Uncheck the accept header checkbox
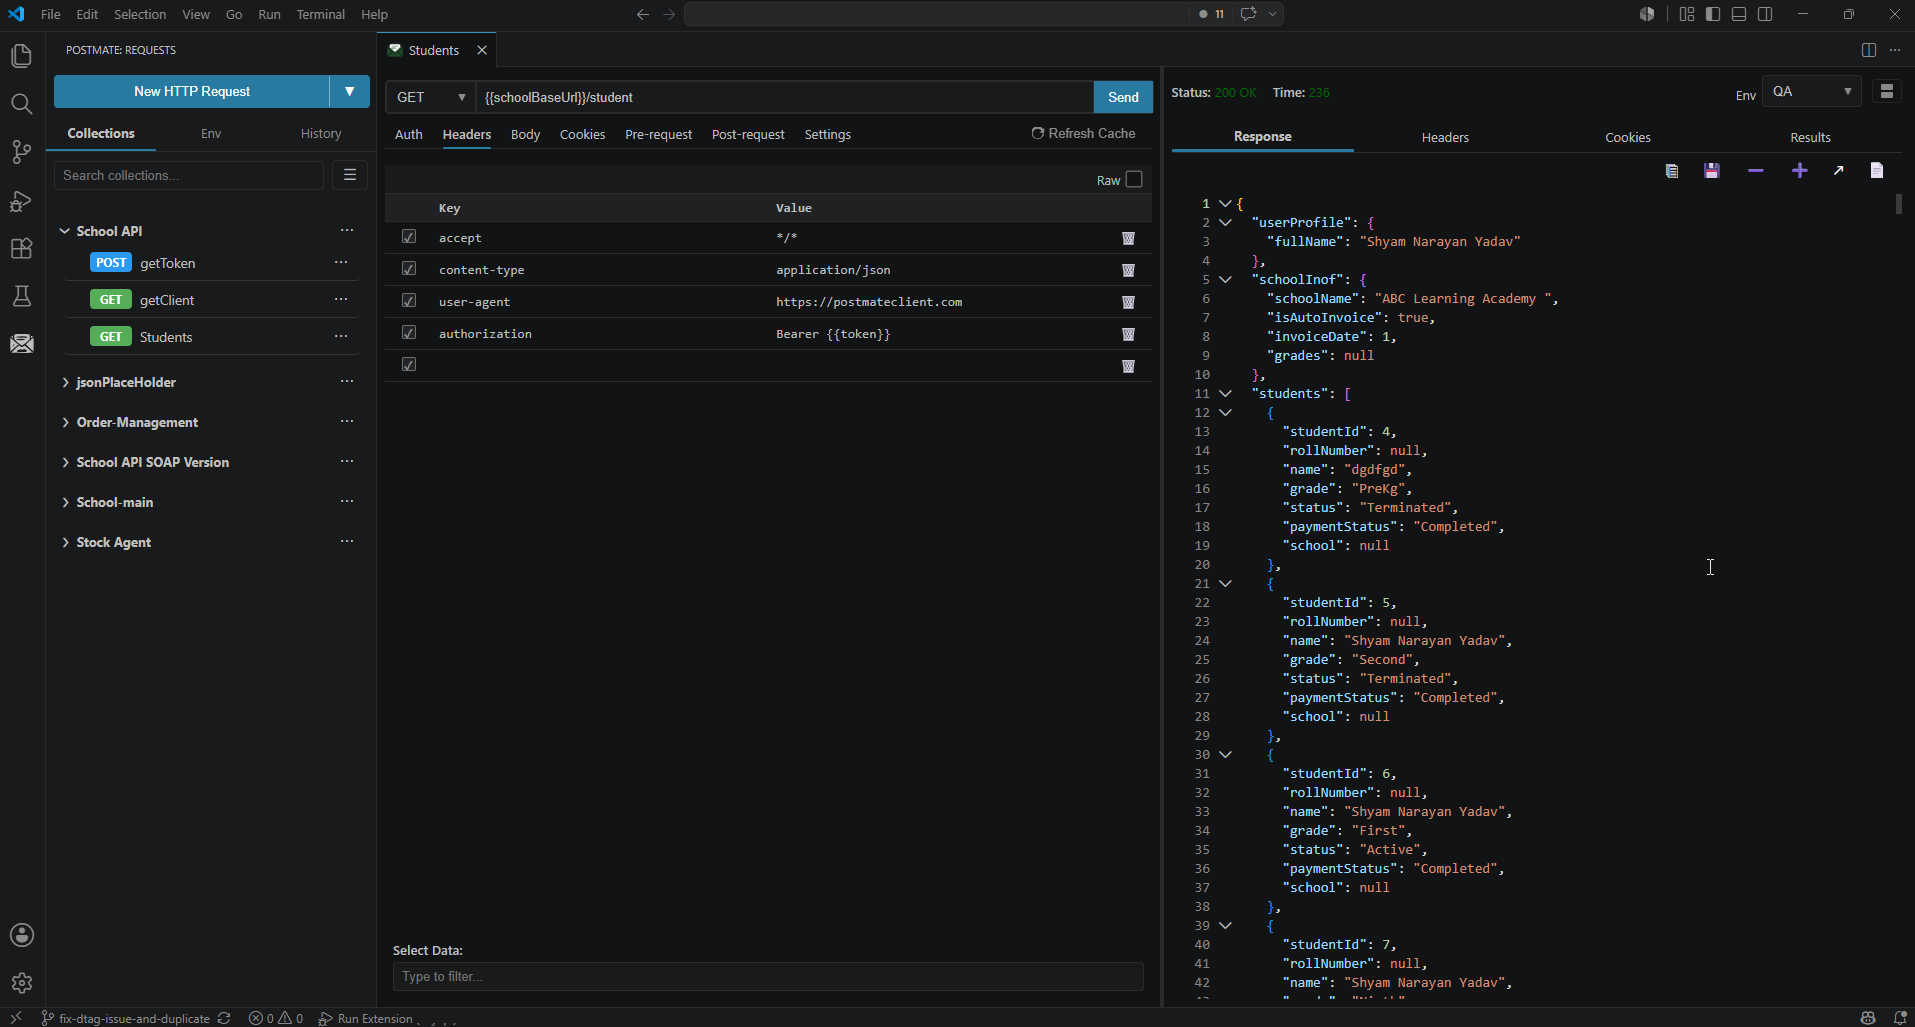Viewport: 1915px width, 1027px height. pos(409,237)
